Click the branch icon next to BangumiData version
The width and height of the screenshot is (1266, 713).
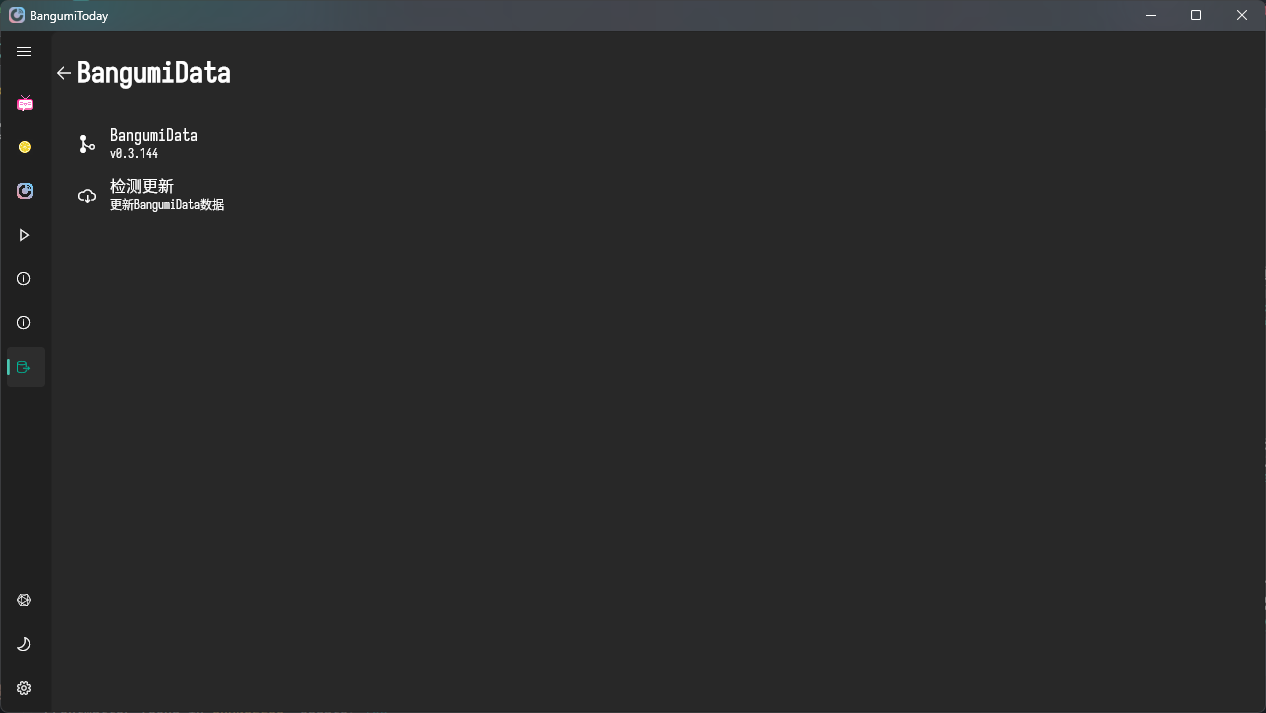point(87,144)
